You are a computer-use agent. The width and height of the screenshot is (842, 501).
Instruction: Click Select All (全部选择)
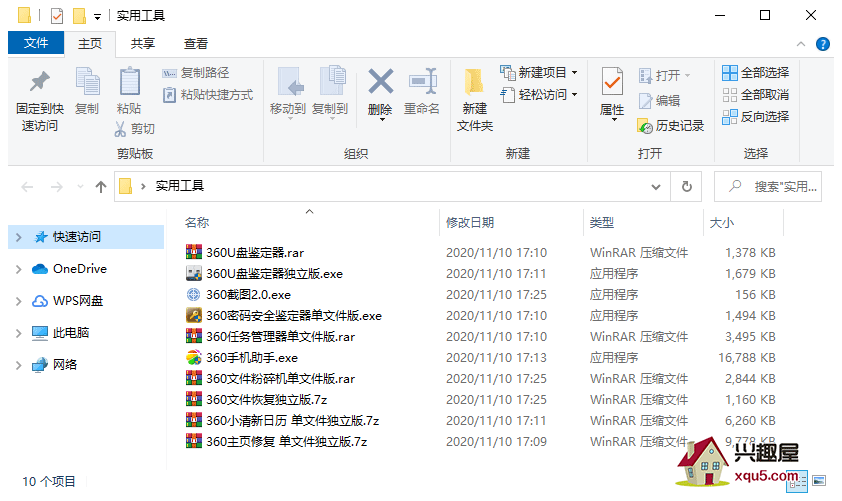point(756,72)
